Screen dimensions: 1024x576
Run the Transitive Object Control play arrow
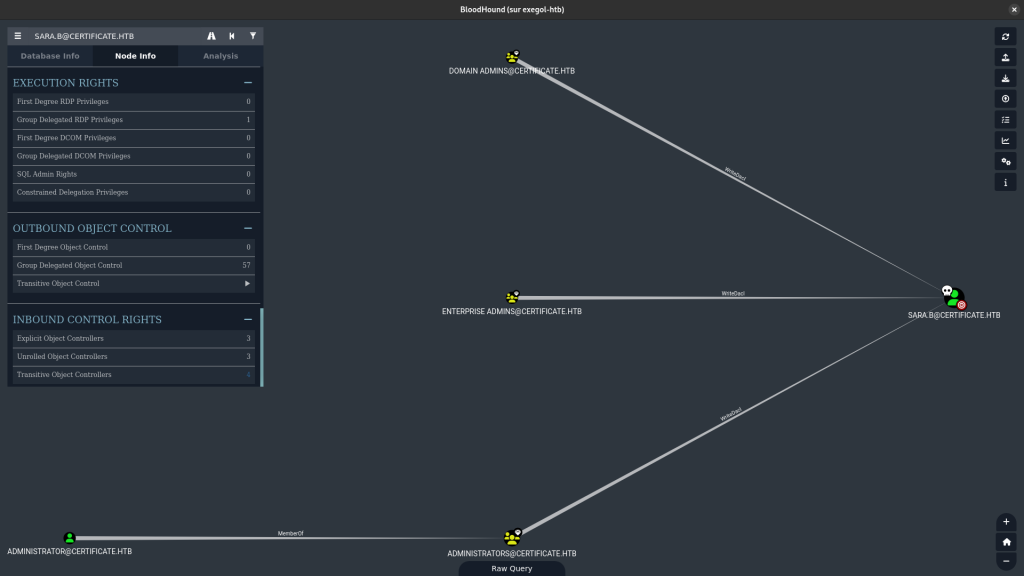pyautogui.click(x=247, y=284)
